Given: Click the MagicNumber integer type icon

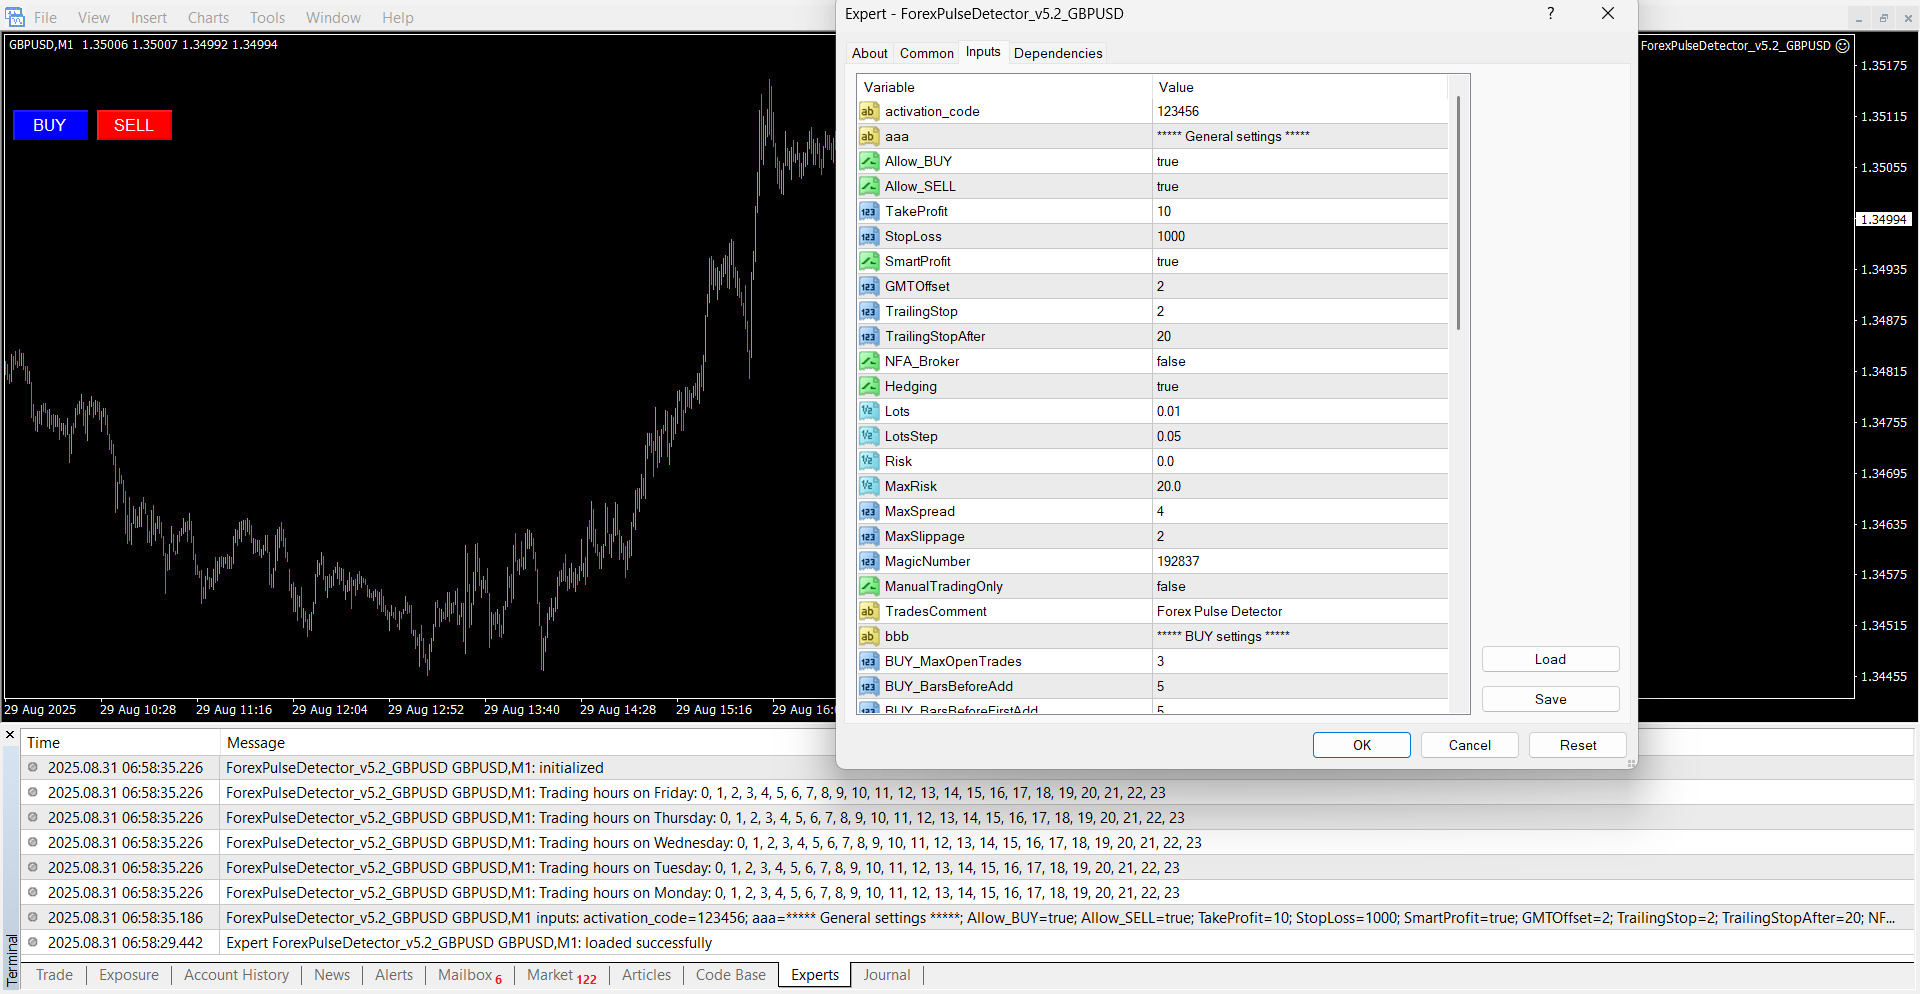Looking at the screenshot, I should coord(869,561).
